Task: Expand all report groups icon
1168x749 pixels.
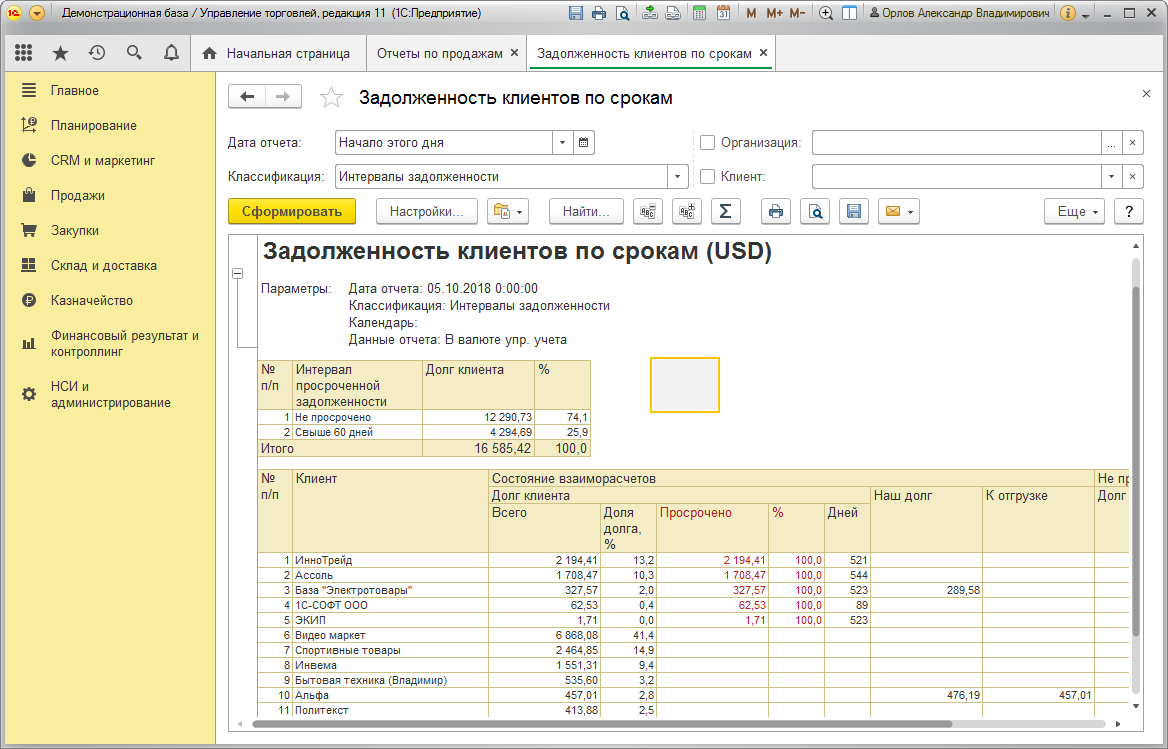Action: 686,211
